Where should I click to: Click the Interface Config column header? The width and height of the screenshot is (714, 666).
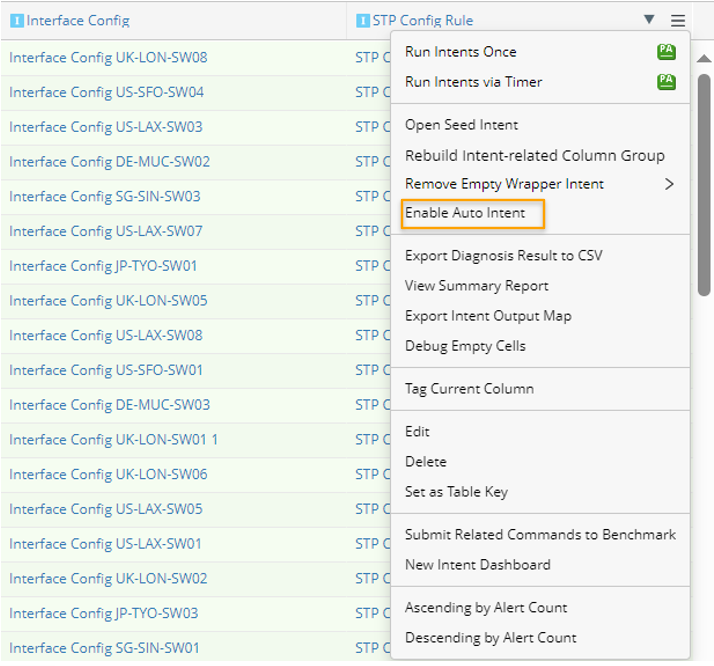click(x=78, y=20)
